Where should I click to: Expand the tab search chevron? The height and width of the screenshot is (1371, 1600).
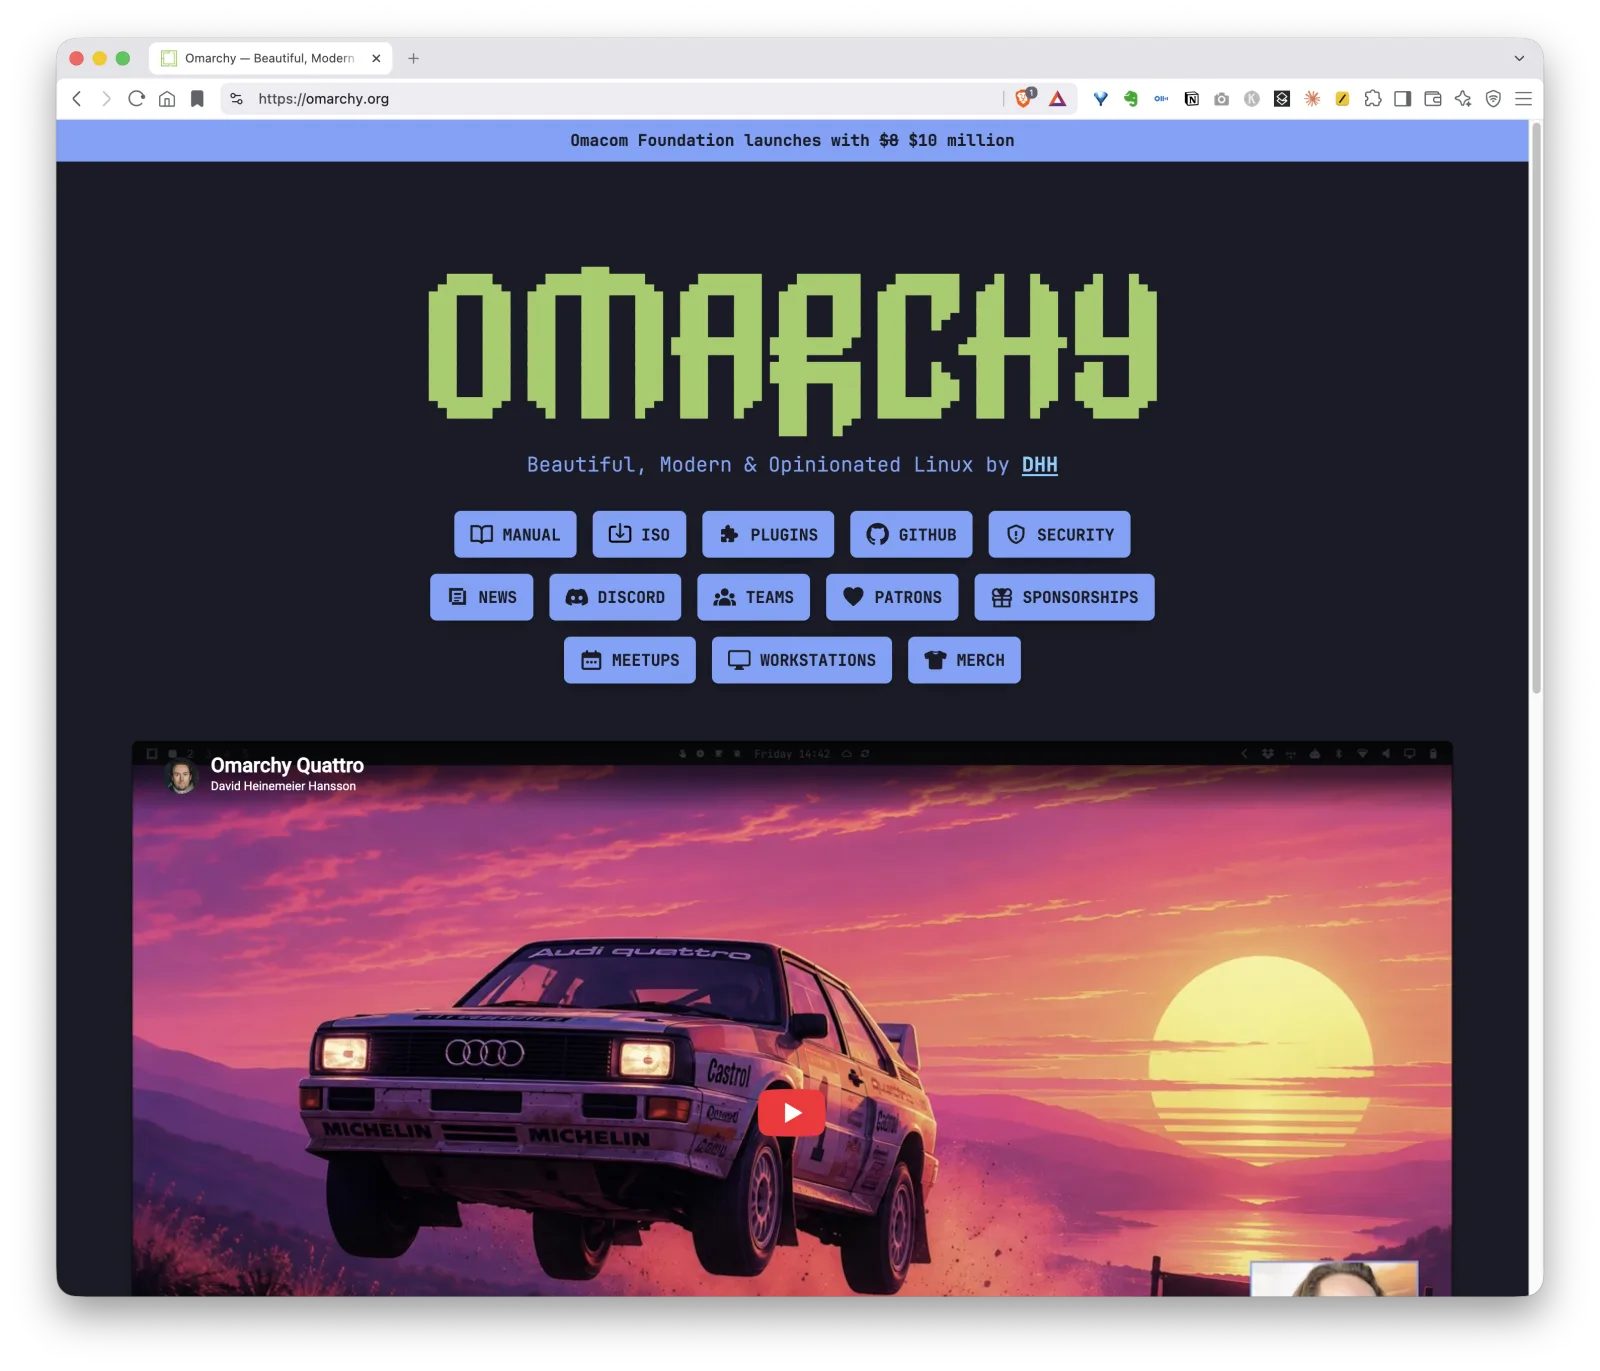tap(1519, 58)
